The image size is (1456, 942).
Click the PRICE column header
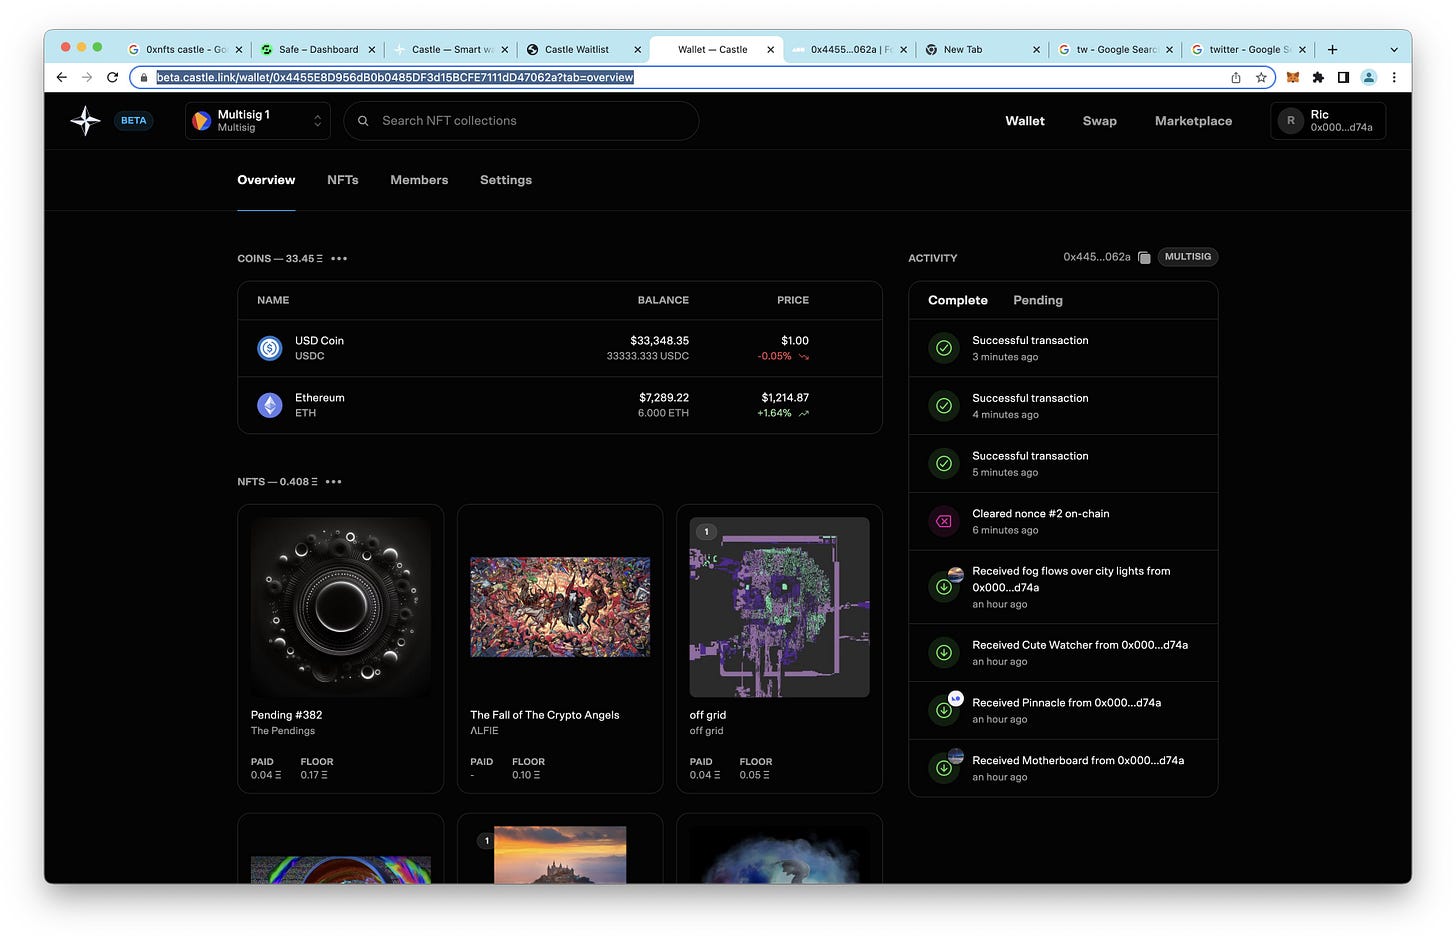(793, 300)
